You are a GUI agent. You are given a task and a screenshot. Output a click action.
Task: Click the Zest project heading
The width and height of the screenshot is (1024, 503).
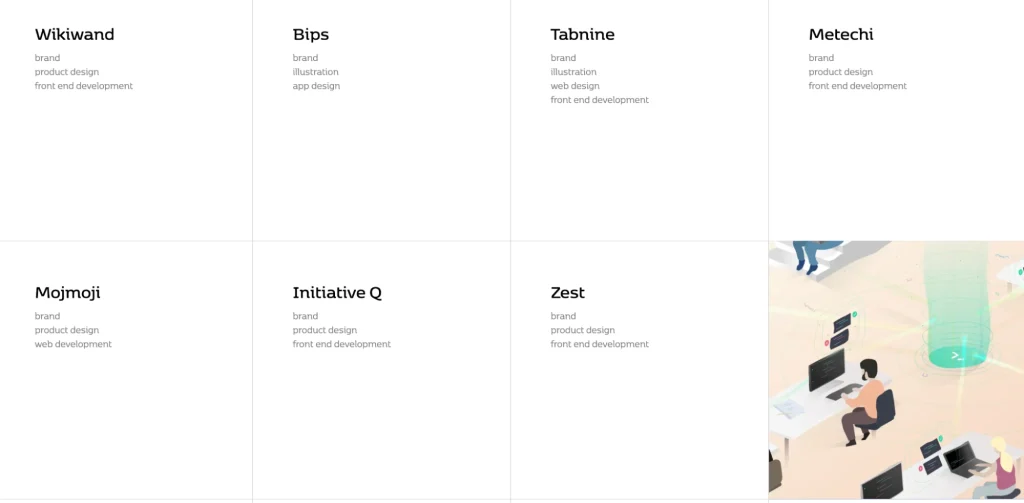tap(567, 293)
